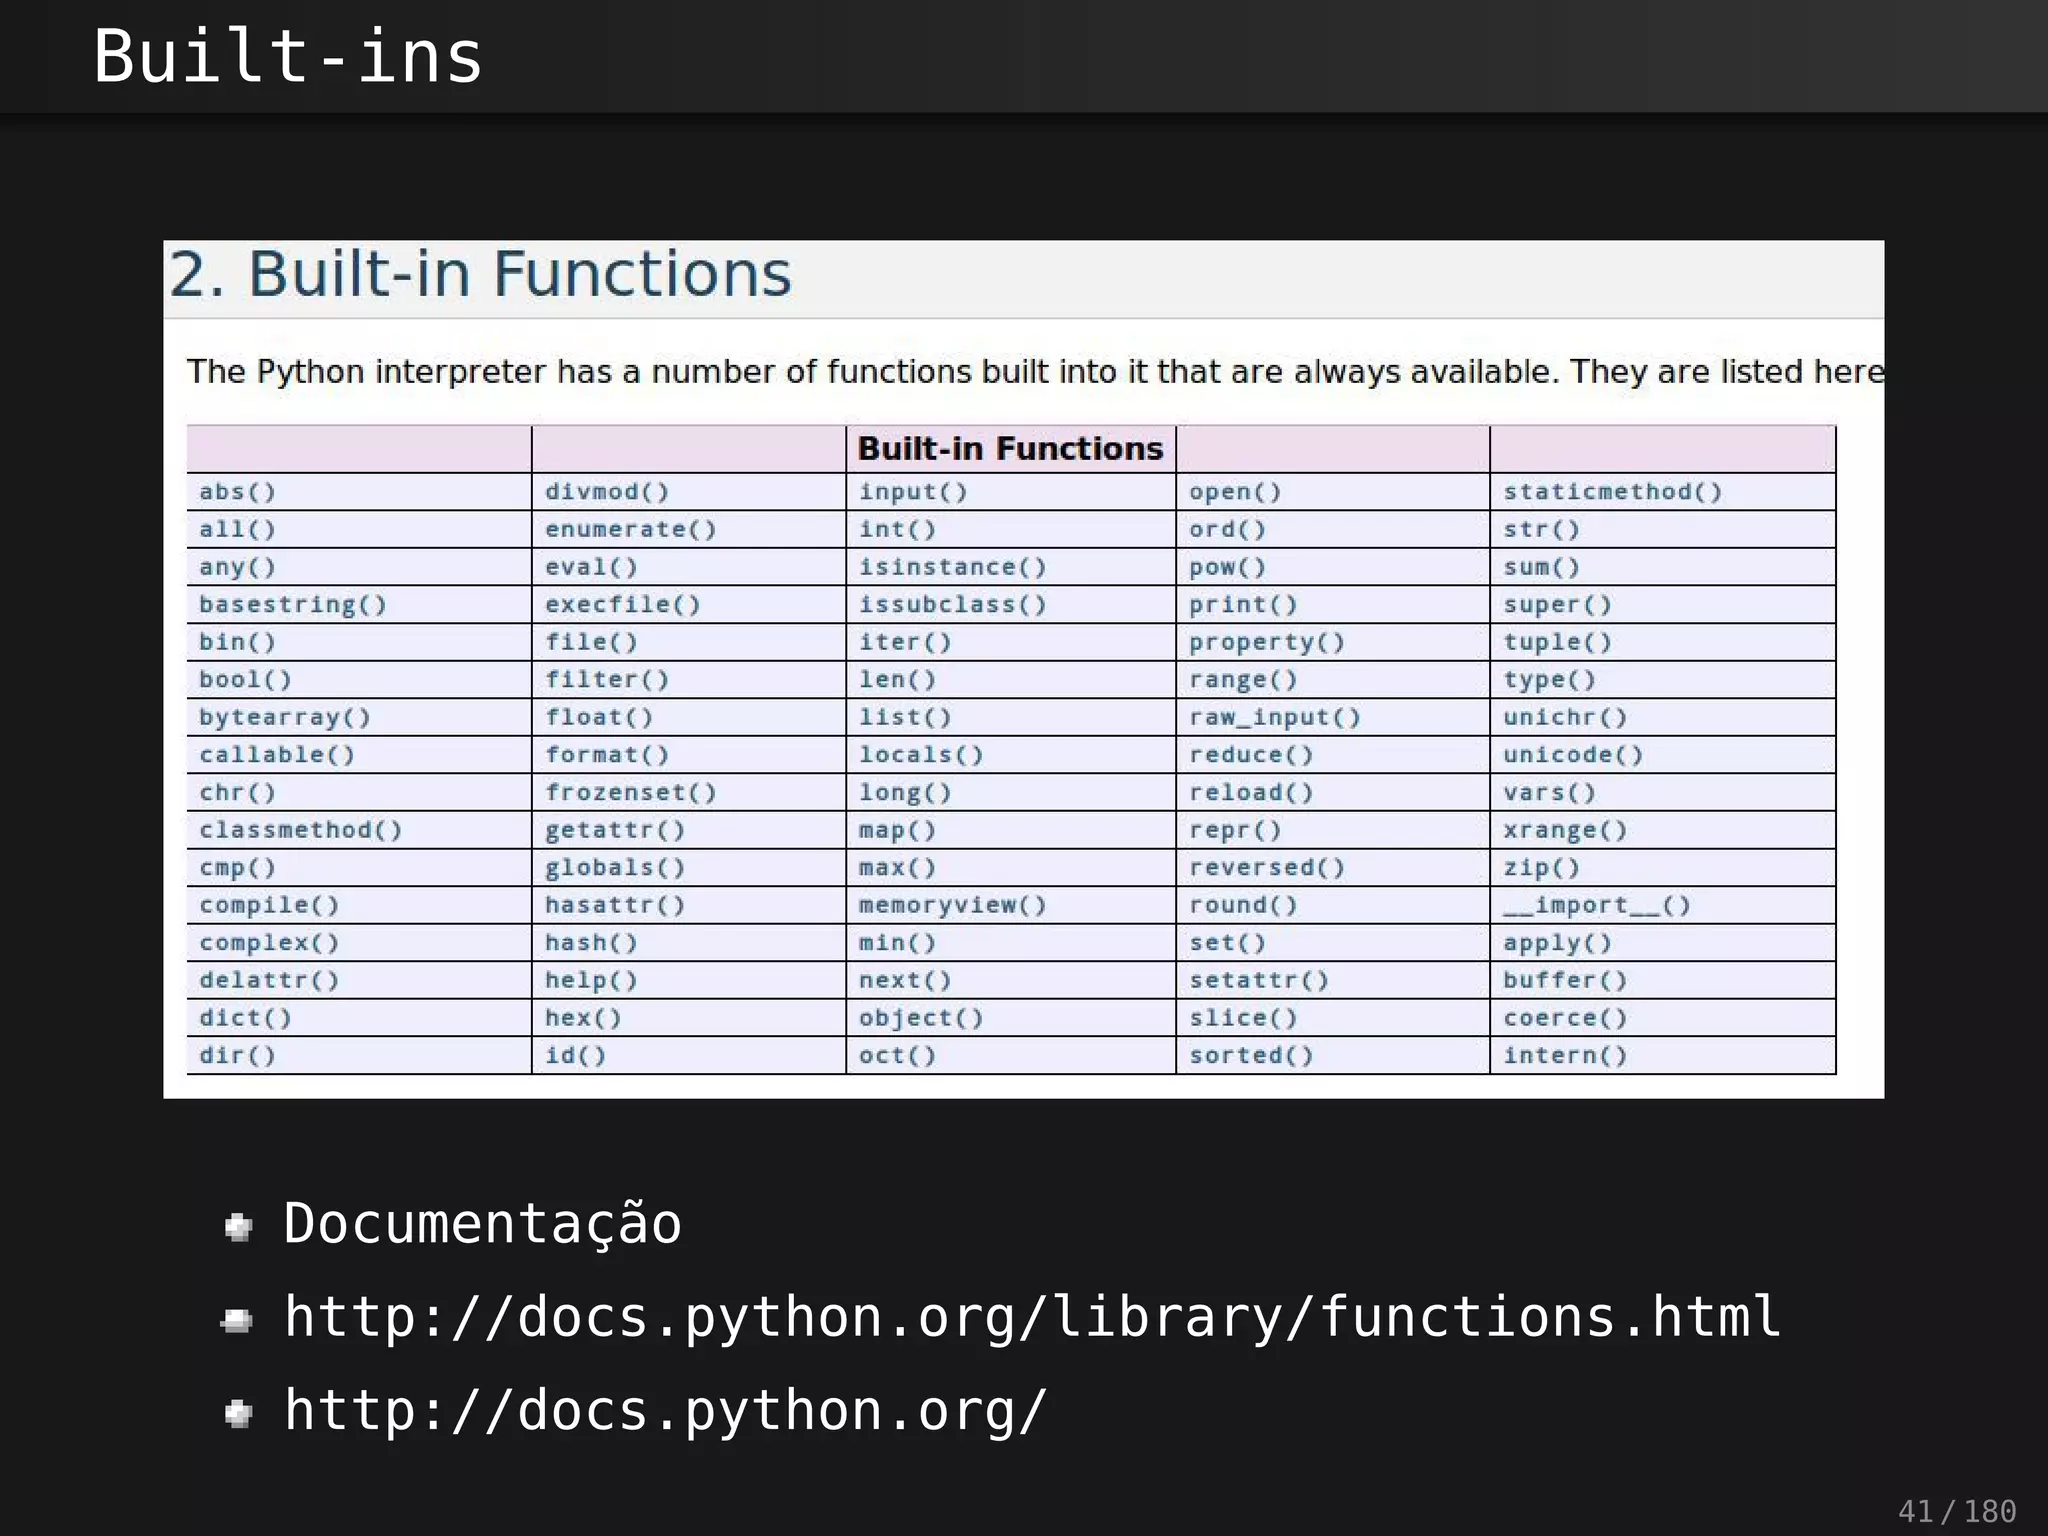Image resolution: width=2048 pixels, height=1536 pixels.
Task: Select the isinstance() table entry
Action: (952, 567)
